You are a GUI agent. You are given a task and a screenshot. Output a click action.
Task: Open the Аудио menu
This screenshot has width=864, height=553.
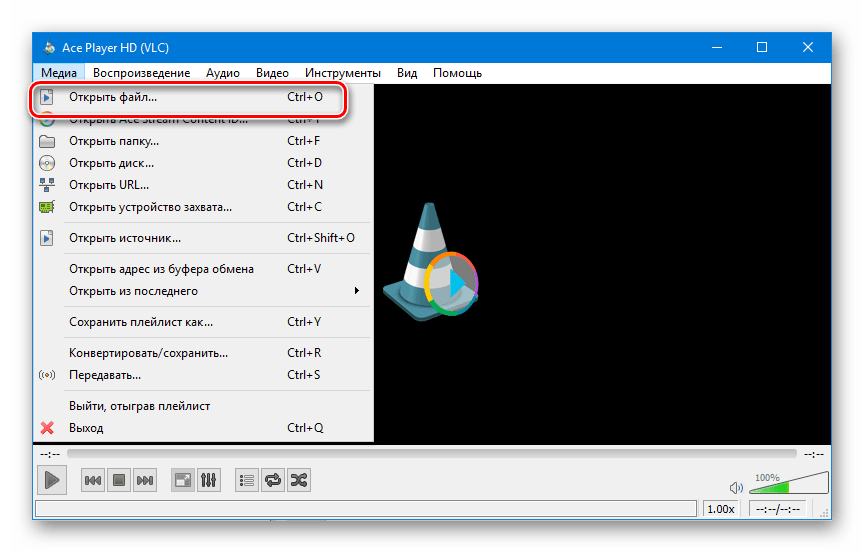coord(223,73)
